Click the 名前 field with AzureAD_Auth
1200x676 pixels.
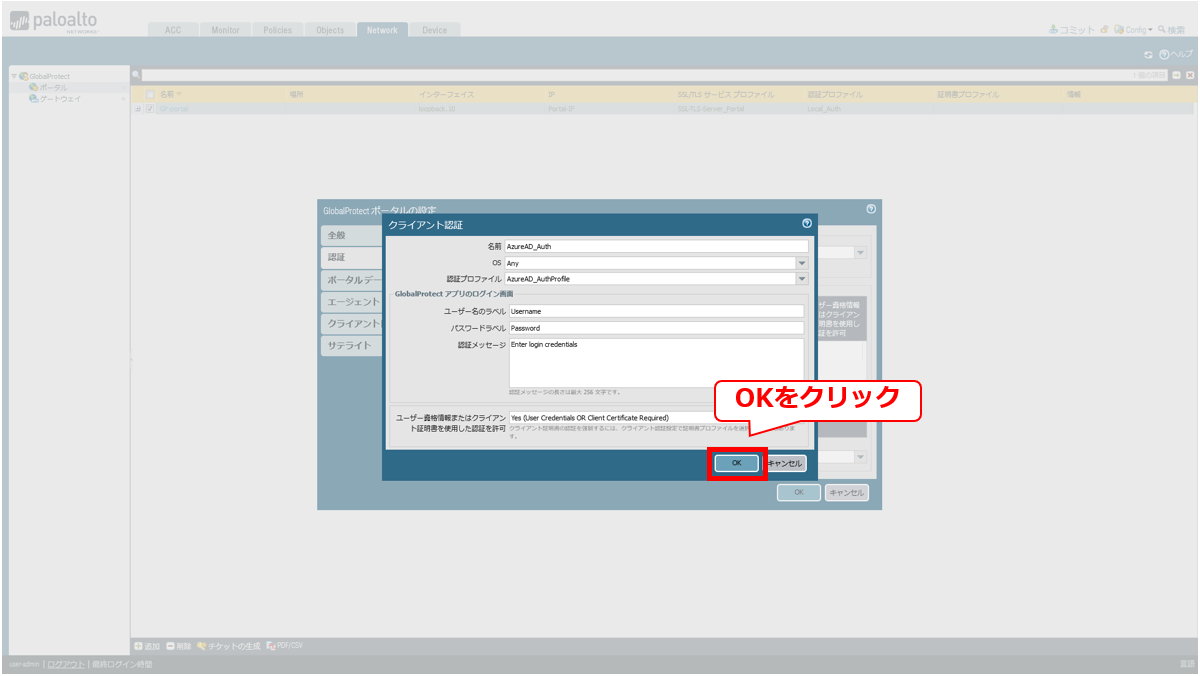pos(656,246)
